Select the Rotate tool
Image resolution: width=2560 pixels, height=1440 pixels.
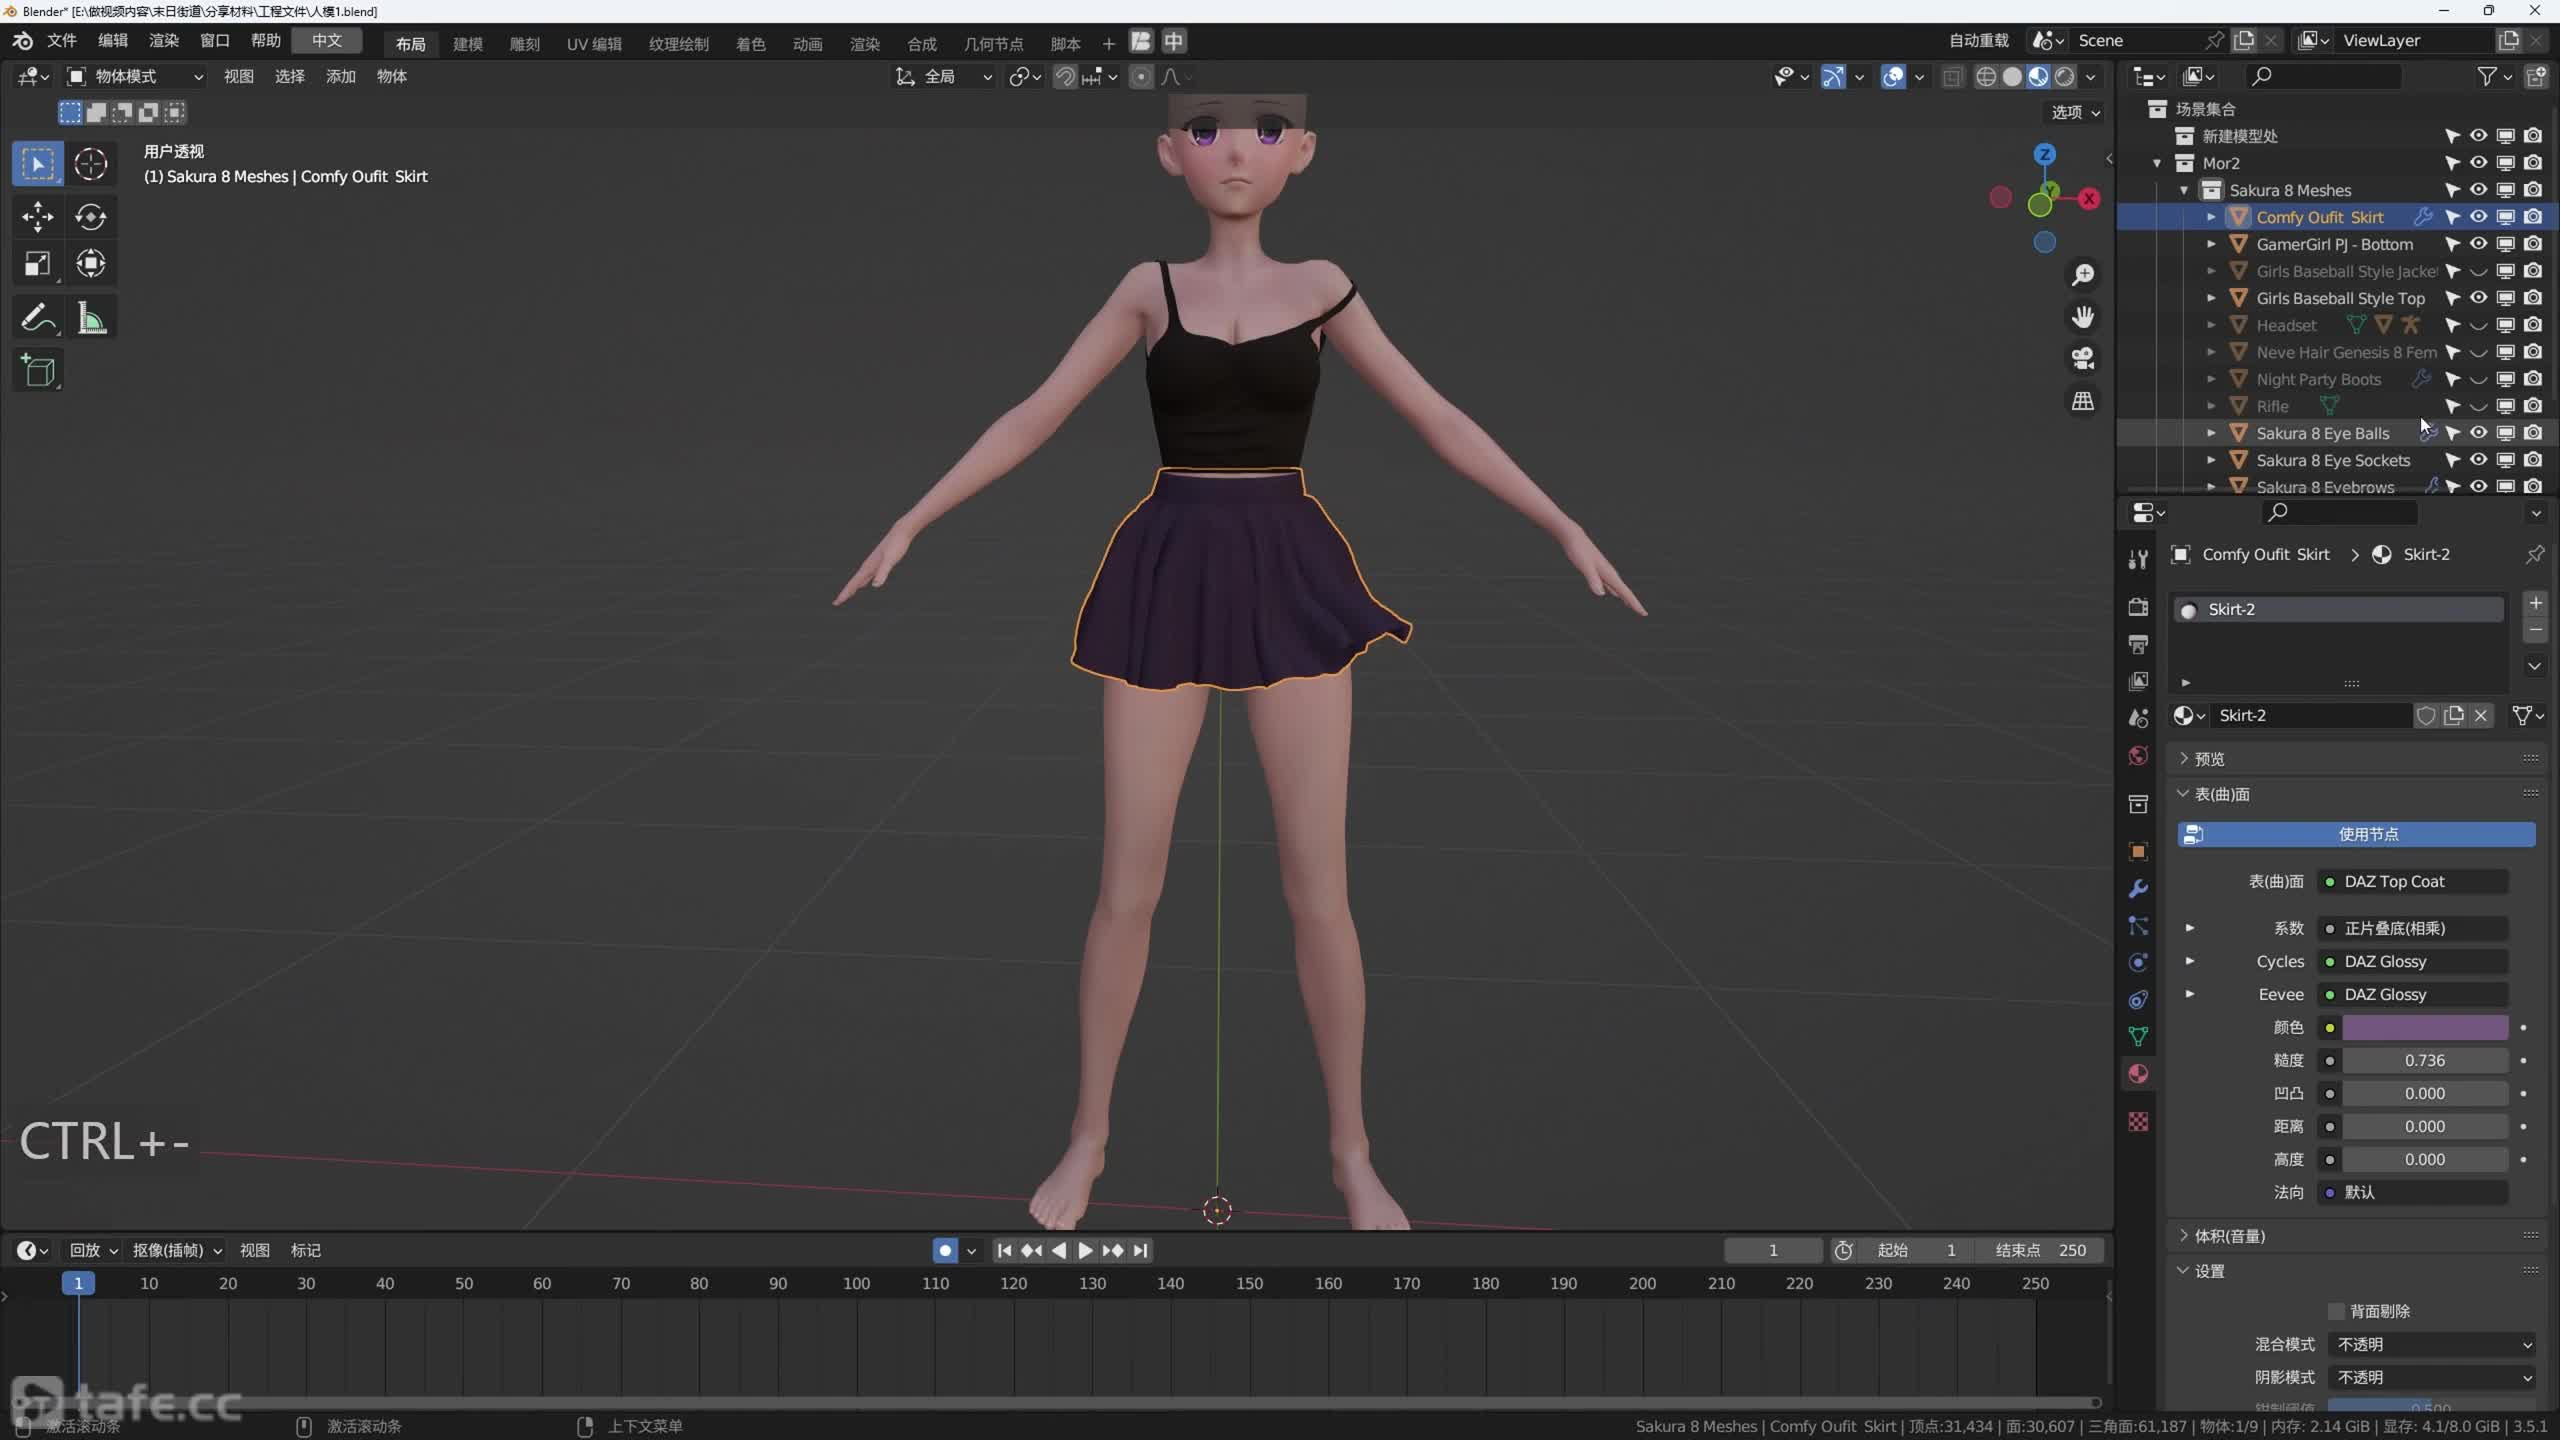[91, 216]
